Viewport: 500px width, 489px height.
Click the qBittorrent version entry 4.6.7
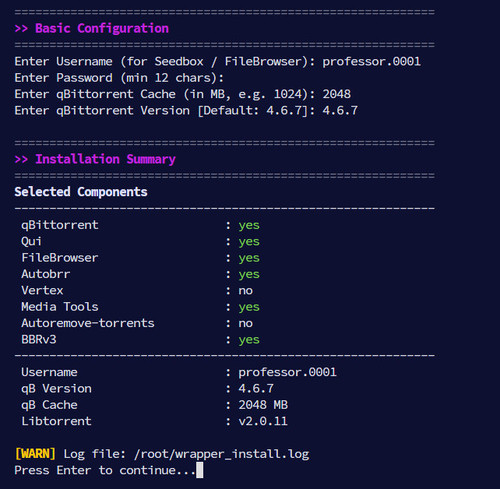pyautogui.click(x=340, y=110)
